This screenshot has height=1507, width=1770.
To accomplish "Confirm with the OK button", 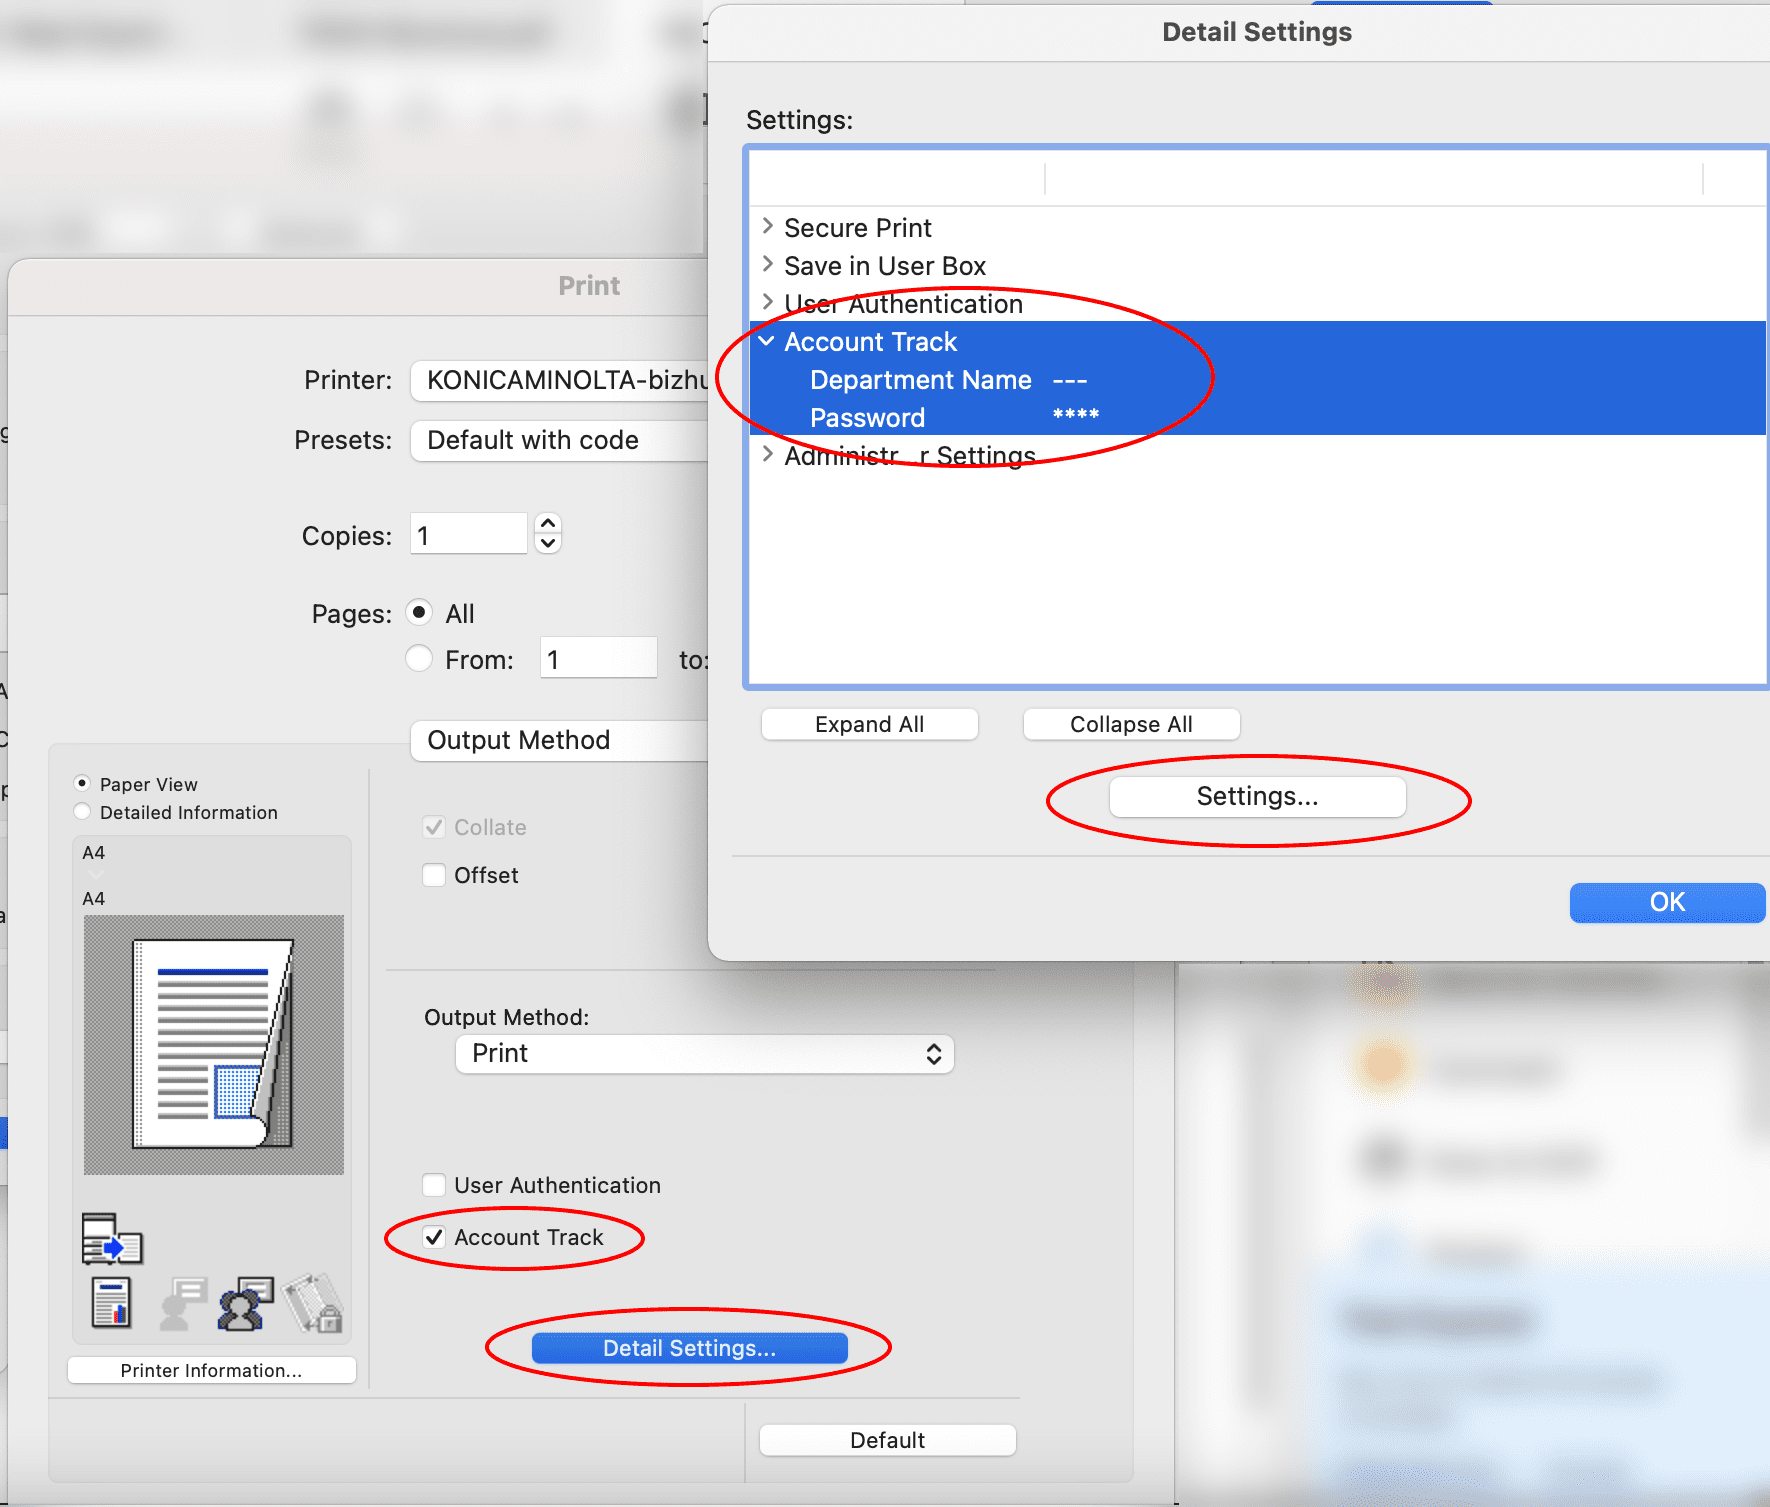I will pos(1667,902).
